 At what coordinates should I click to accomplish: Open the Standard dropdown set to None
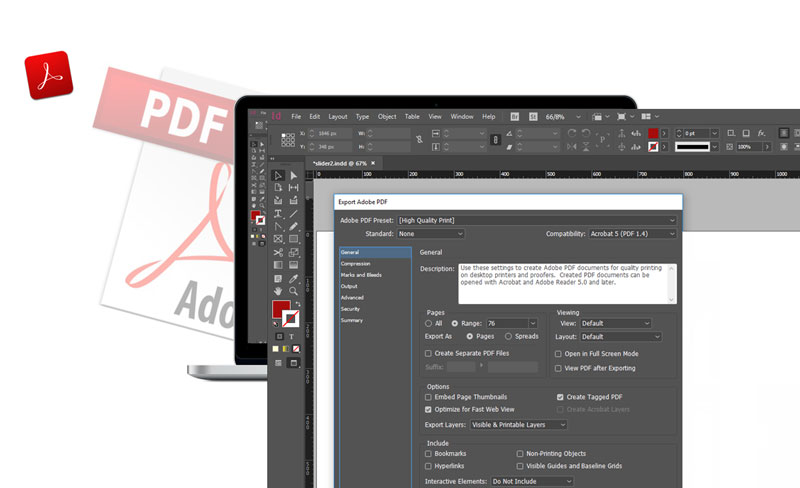click(431, 234)
